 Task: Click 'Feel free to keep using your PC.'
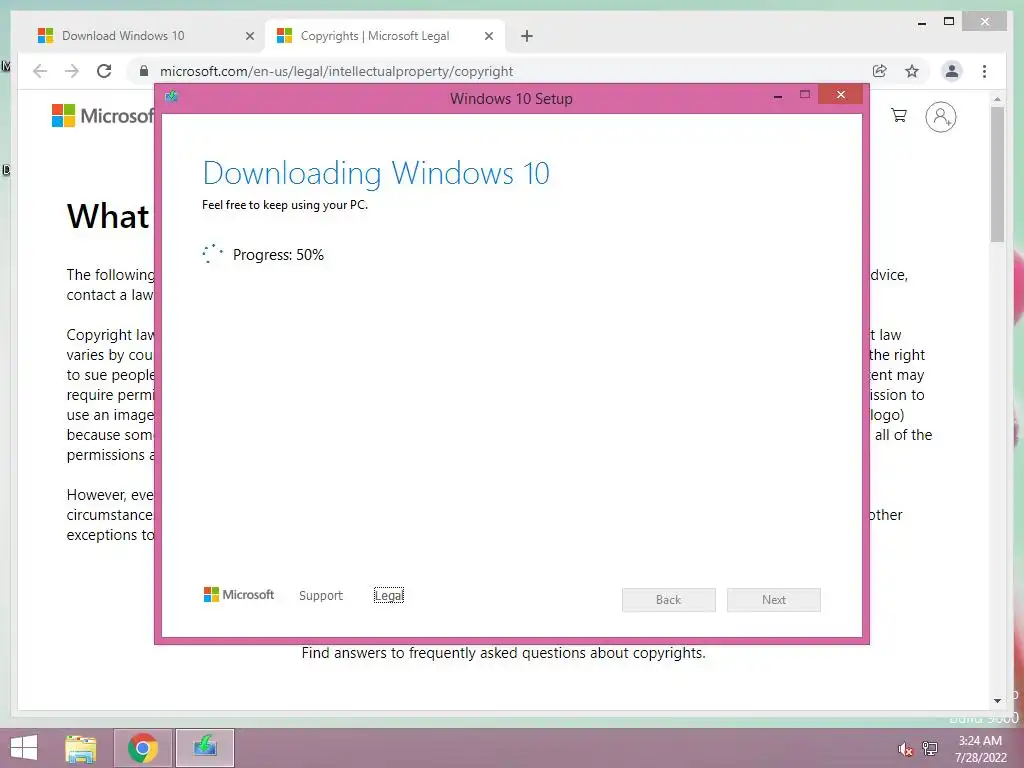click(x=285, y=205)
